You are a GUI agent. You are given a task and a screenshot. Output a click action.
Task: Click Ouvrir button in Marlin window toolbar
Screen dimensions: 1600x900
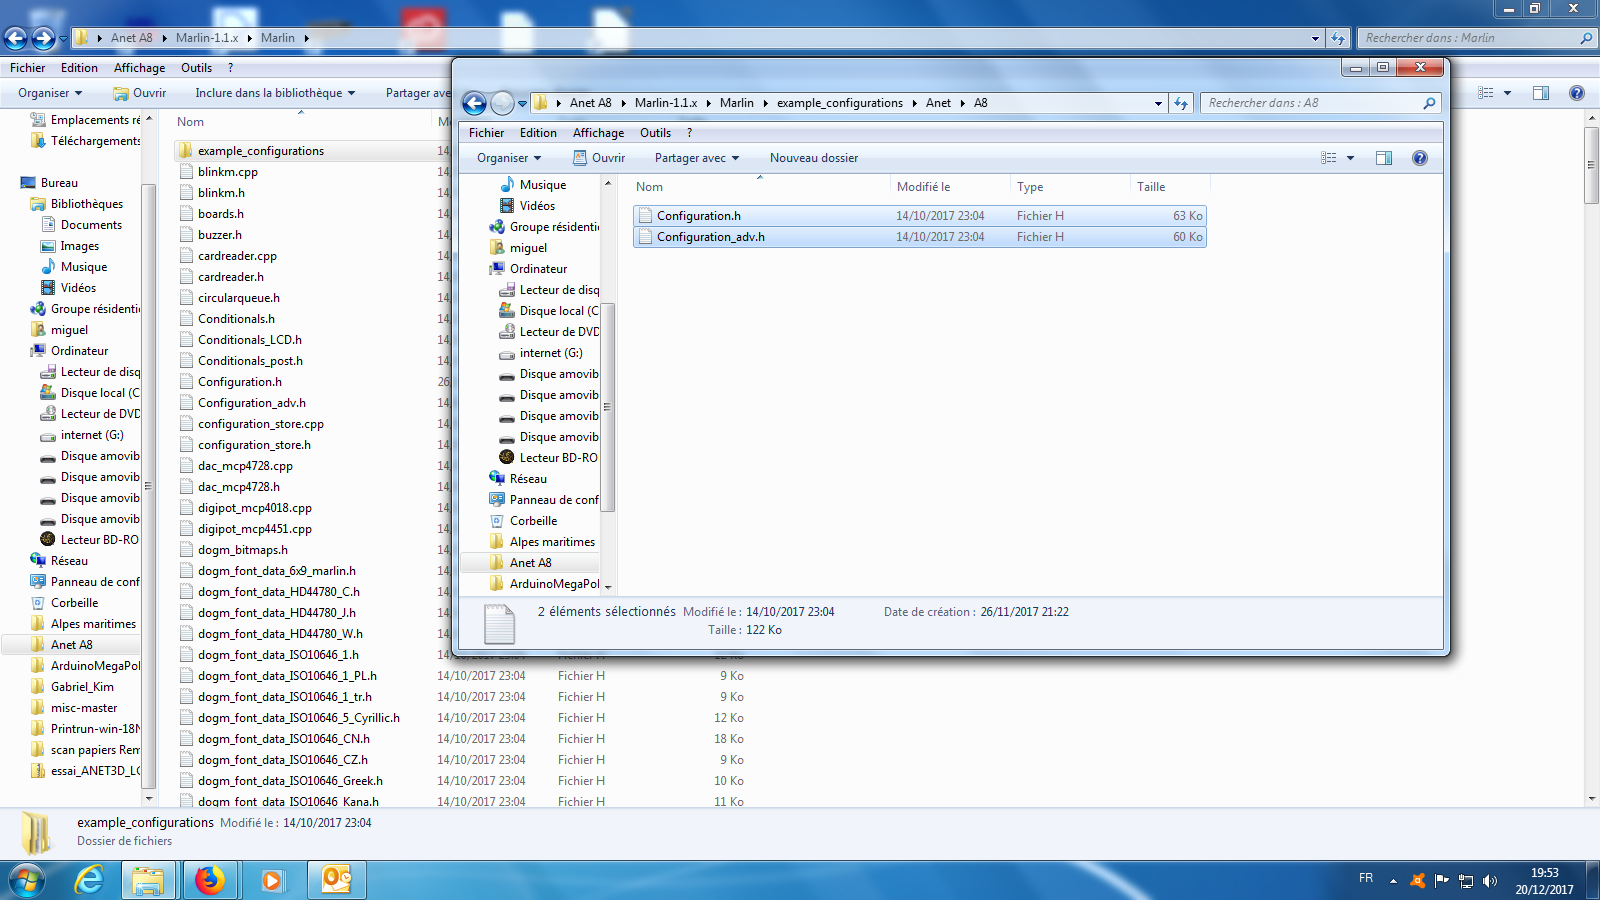(x=140, y=93)
